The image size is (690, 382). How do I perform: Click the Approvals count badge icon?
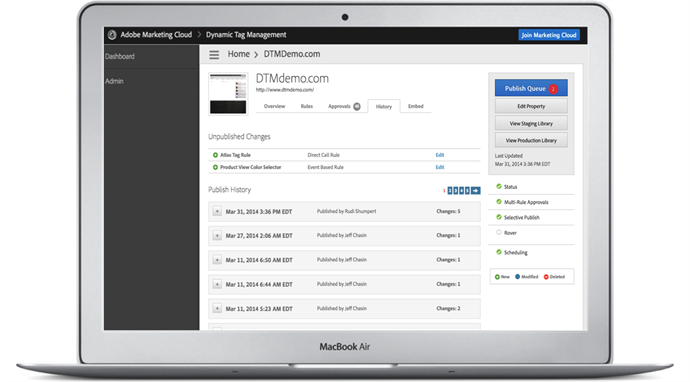pyautogui.click(x=357, y=107)
